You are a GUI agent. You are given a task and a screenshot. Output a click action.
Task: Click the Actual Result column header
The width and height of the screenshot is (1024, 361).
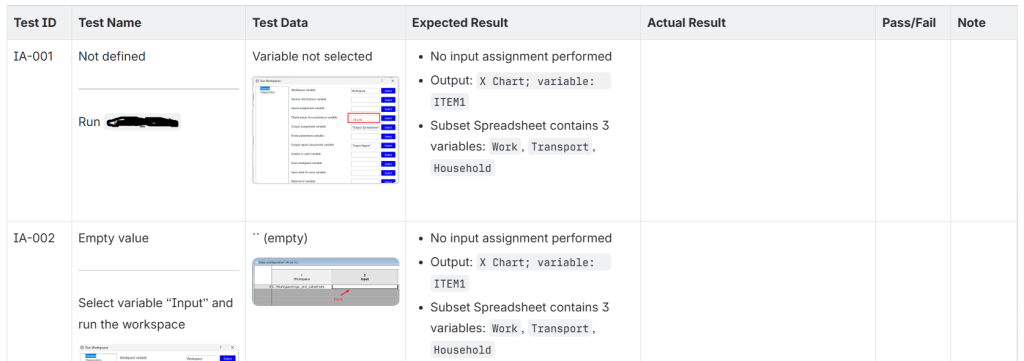[x=686, y=23]
